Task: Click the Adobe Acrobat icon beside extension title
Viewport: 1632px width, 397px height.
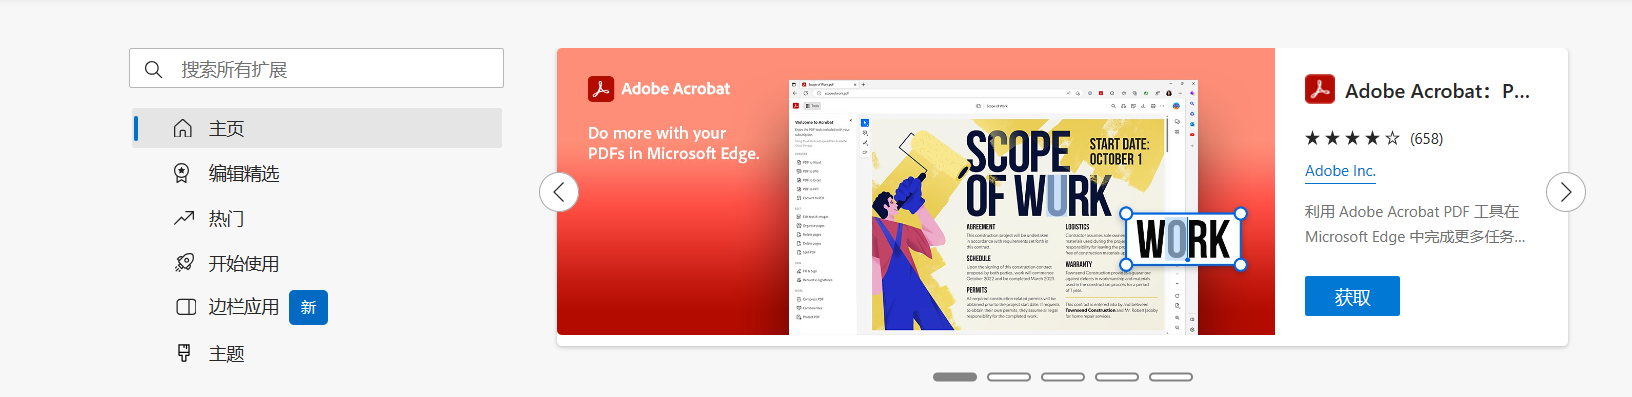Action: pos(1320,90)
